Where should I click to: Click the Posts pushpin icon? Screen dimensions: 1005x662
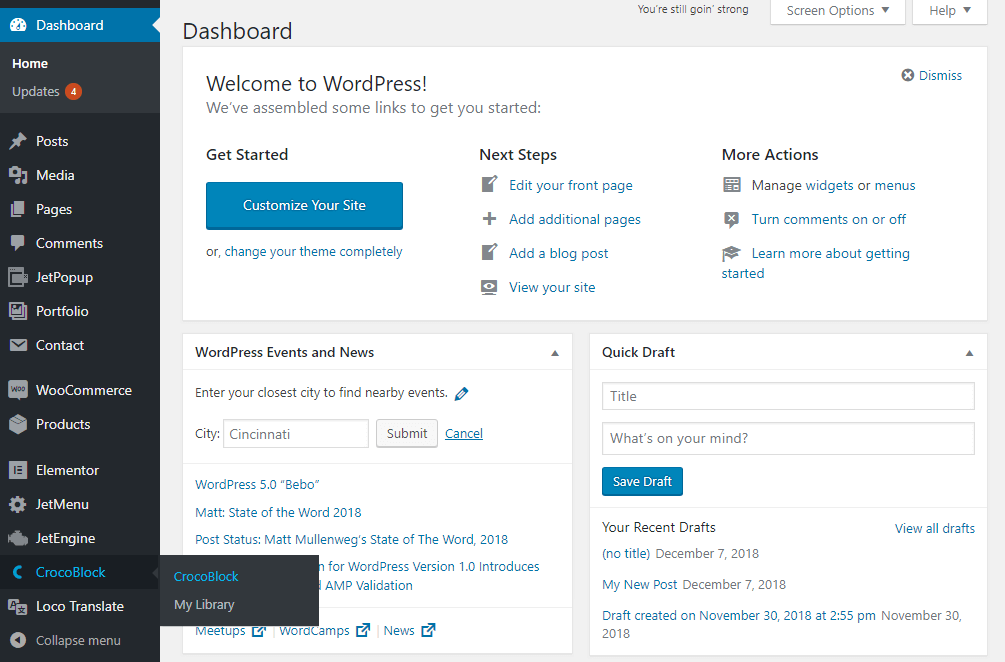point(18,141)
